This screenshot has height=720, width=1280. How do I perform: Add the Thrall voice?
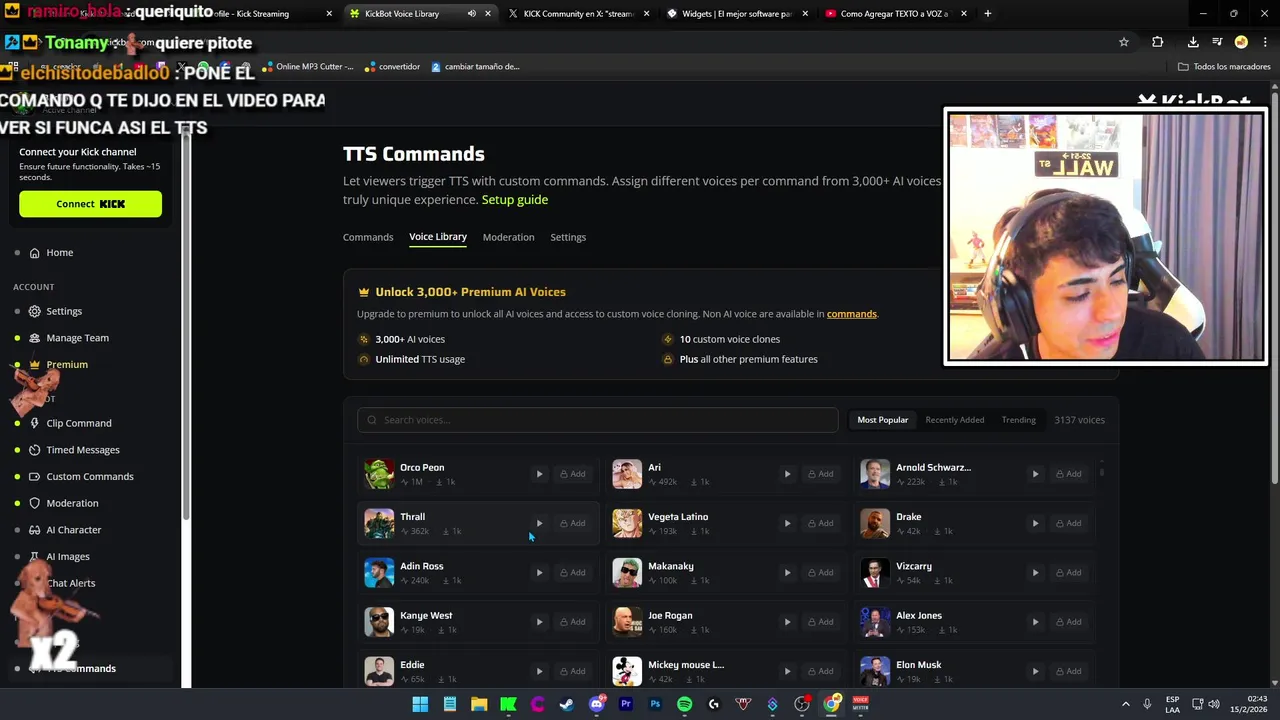(x=573, y=523)
